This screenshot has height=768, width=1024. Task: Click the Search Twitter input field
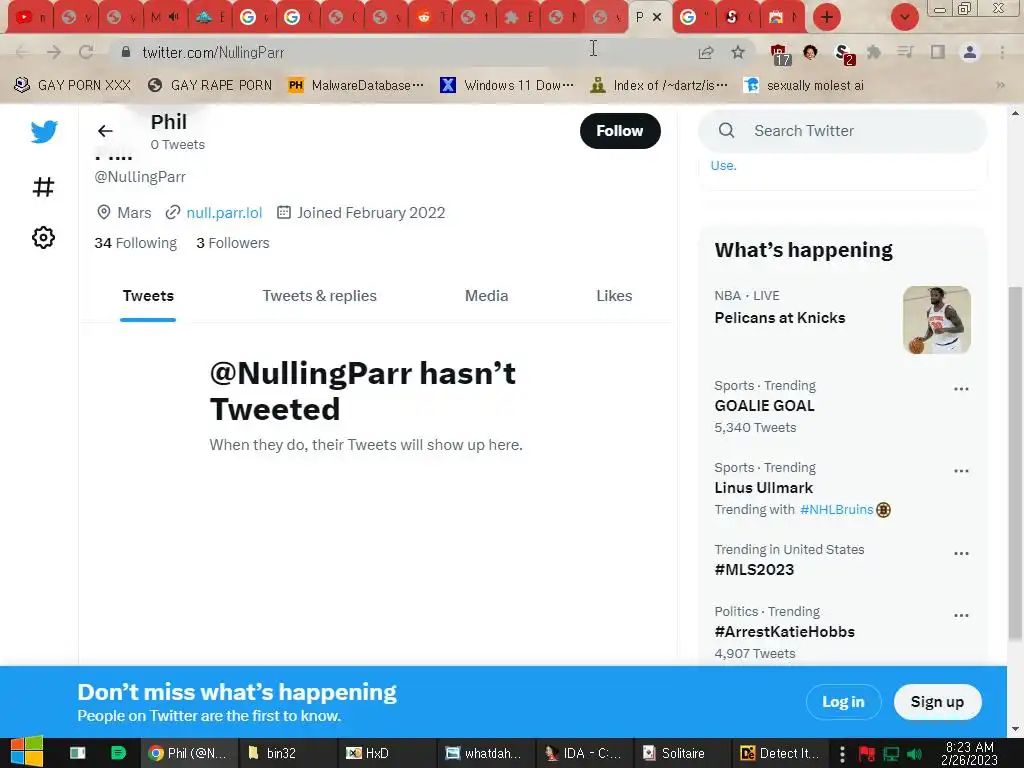[842, 131]
